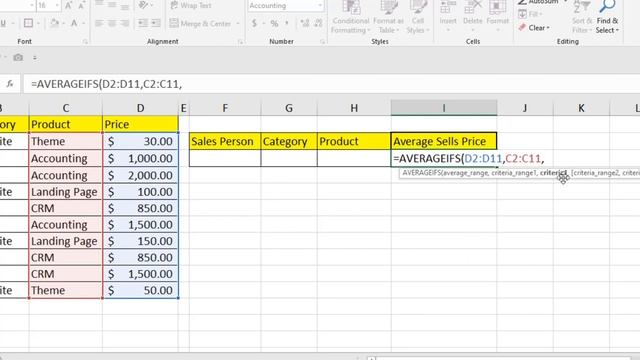Image resolution: width=640 pixels, height=360 pixels.
Task: Open Customize Quick Access Toolbar dropdown
Action: 35,58
